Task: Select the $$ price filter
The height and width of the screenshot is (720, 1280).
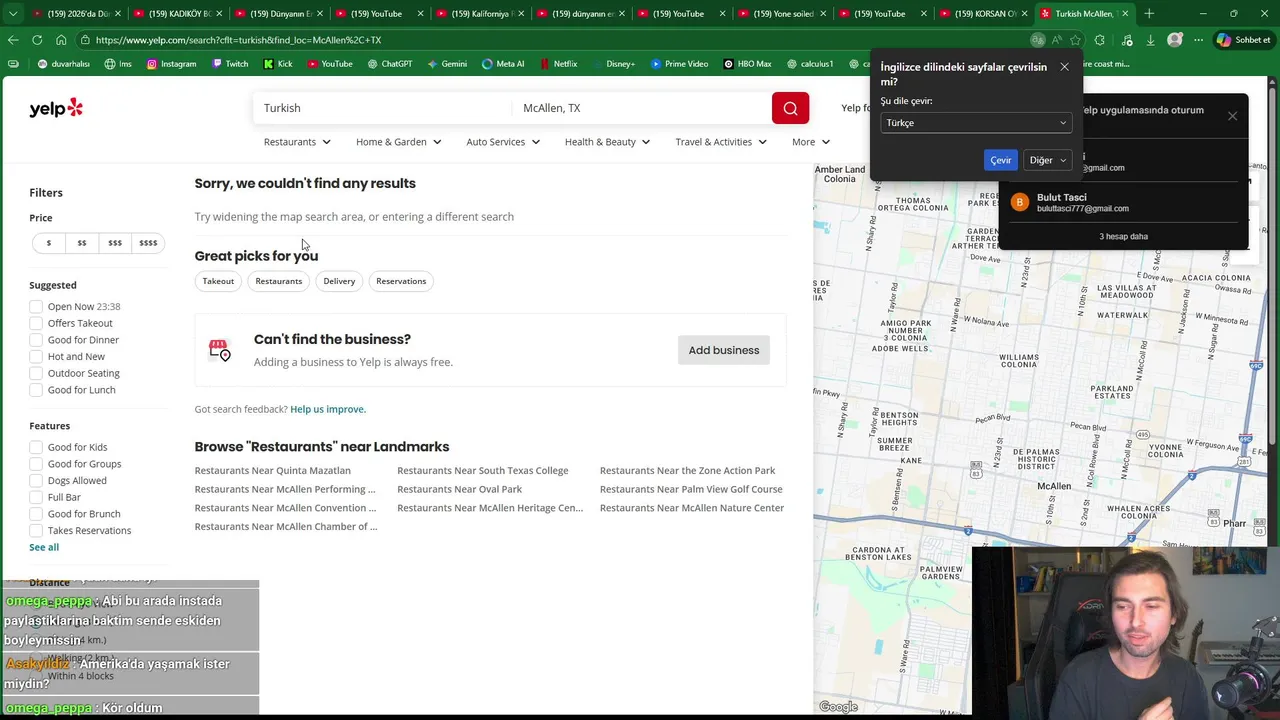Action: pyautogui.click(x=82, y=243)
